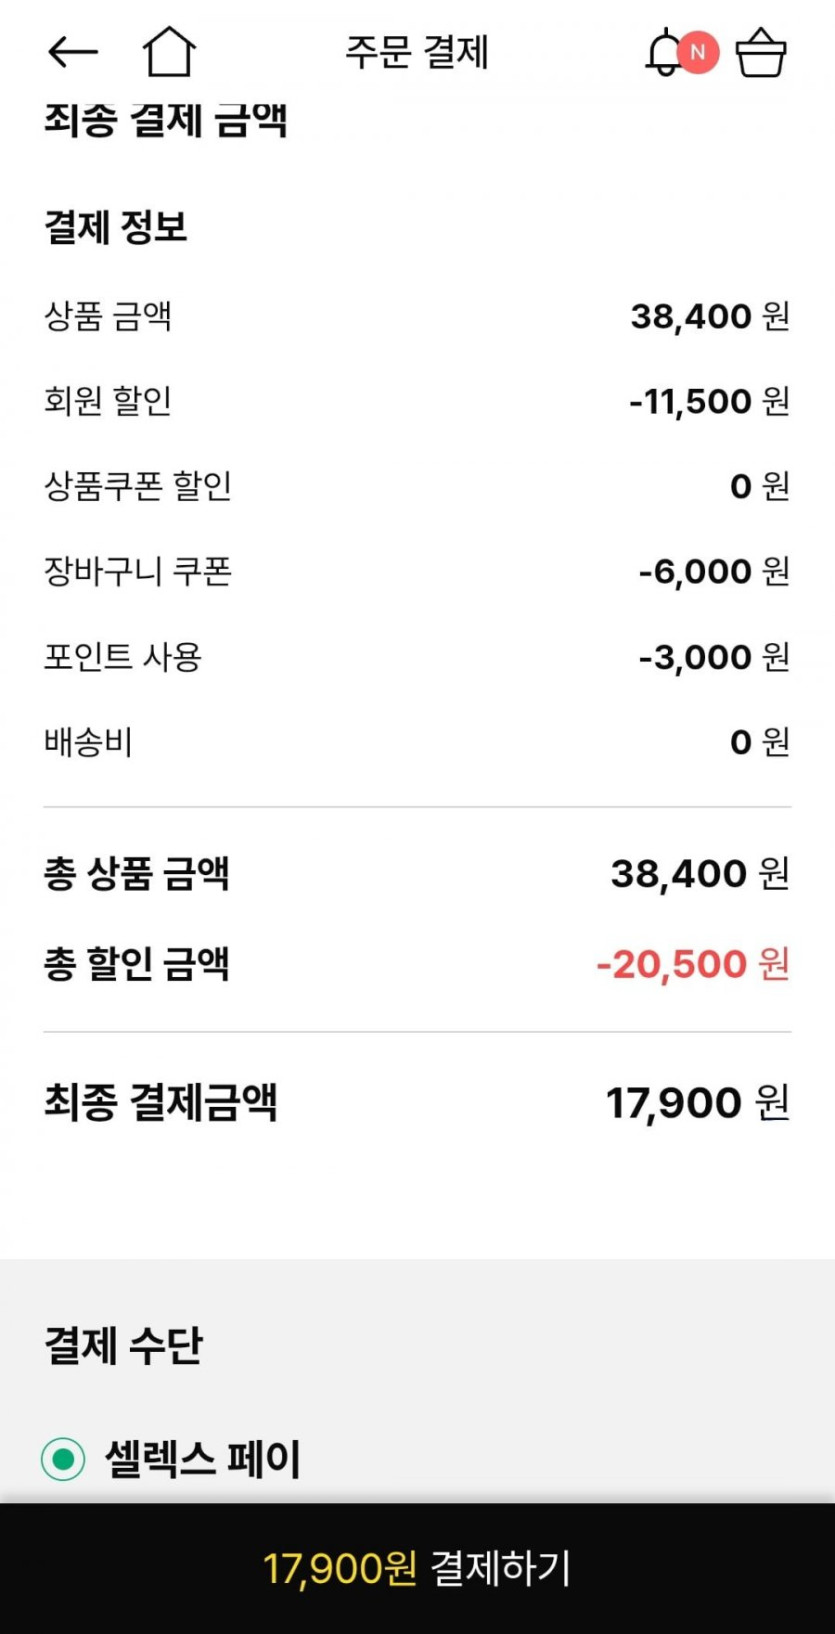835x1634 pixels.
Task: Select the 셀렉스 페이 radio button
Action: coord(63,1459)
